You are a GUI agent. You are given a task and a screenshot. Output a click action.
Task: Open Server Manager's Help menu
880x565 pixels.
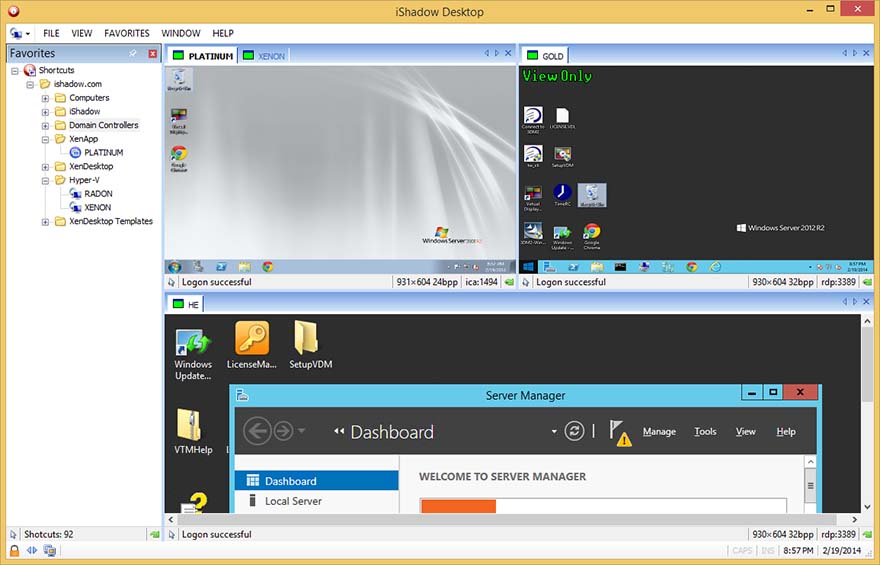[x=786, y=431]
